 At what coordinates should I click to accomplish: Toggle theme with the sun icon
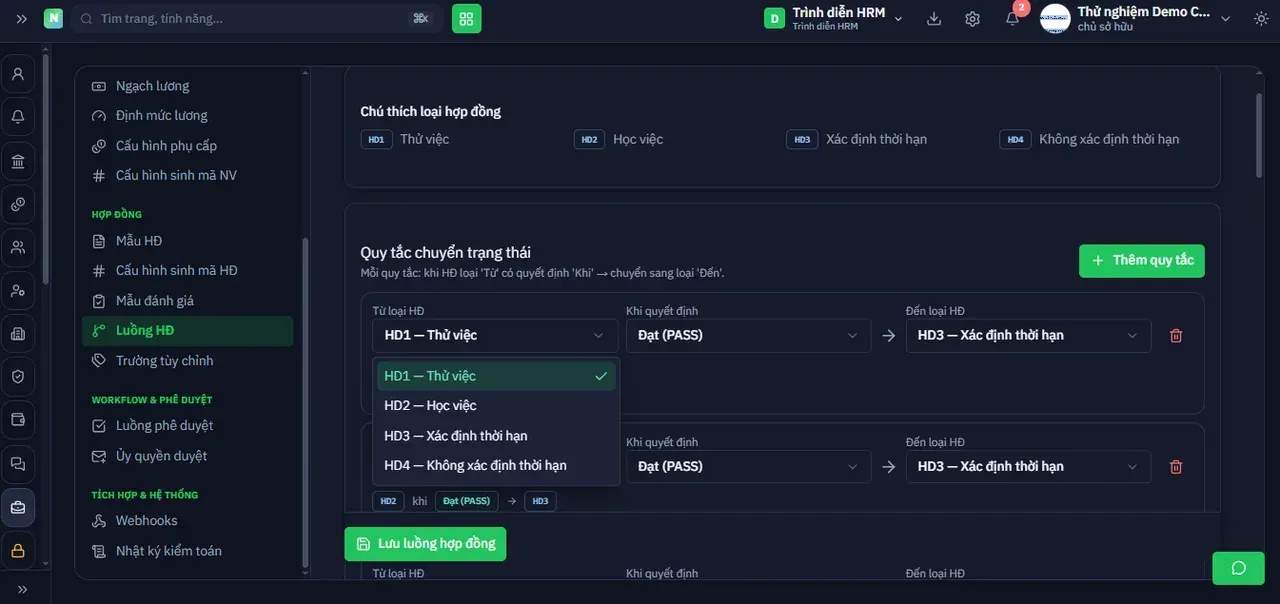(1260, 19)
